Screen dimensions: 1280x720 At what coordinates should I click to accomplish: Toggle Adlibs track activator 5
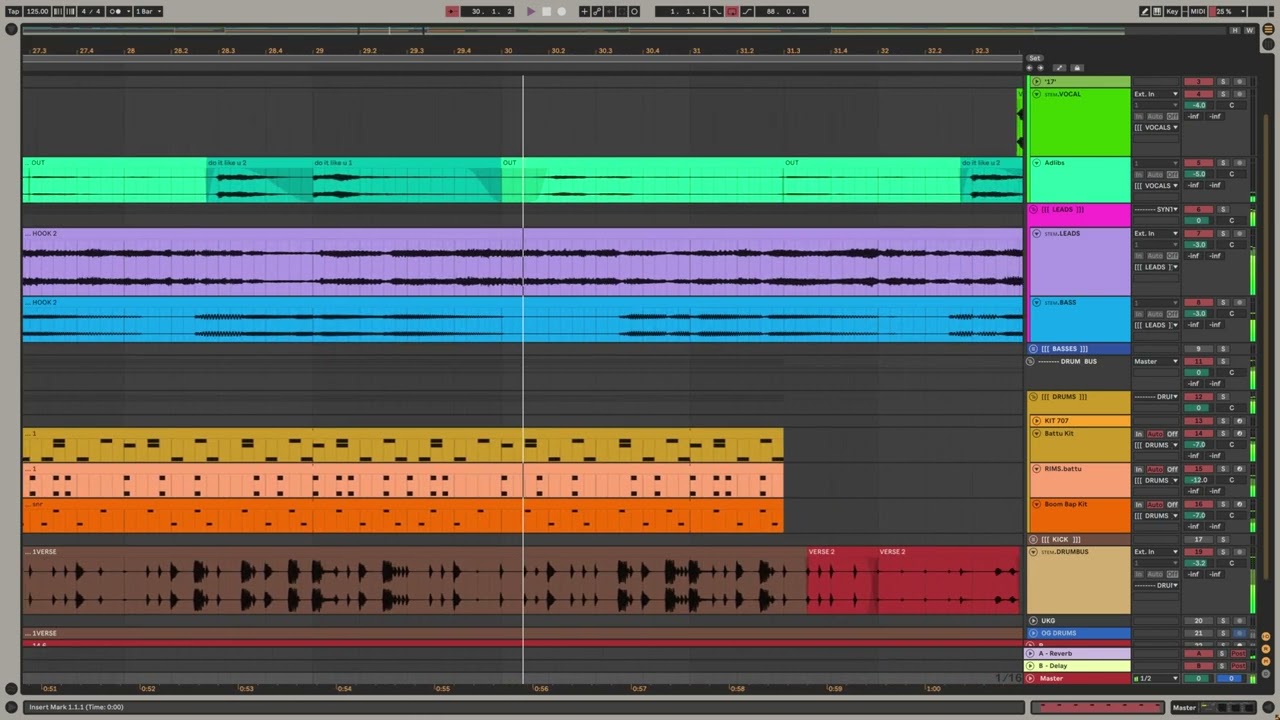click(x=1198, y=163)
